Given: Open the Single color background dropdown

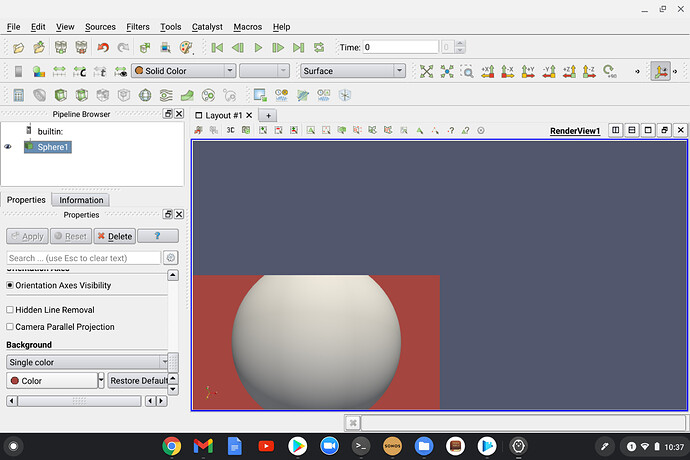Looking at the screenshot, I should (87, 362).
